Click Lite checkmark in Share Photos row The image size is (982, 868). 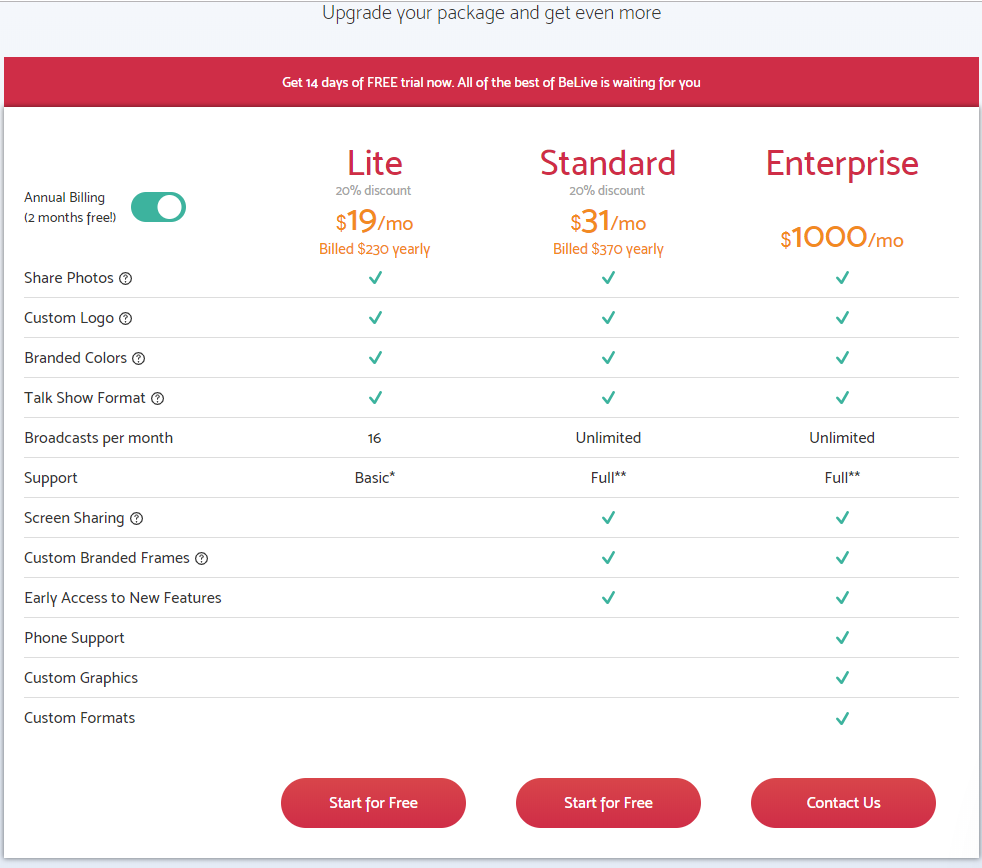(375, 278)
